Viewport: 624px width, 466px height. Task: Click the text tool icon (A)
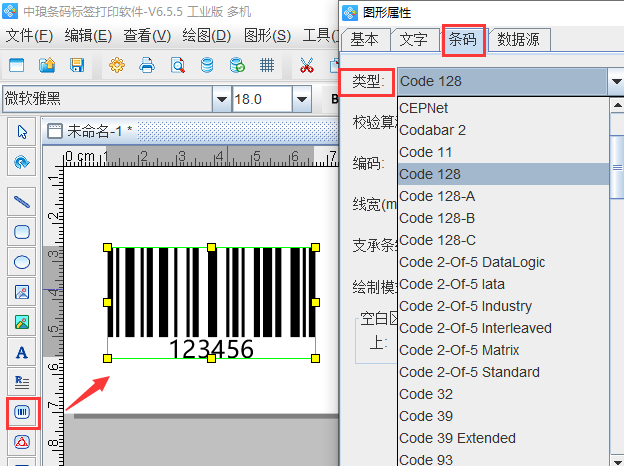(21, 351)
